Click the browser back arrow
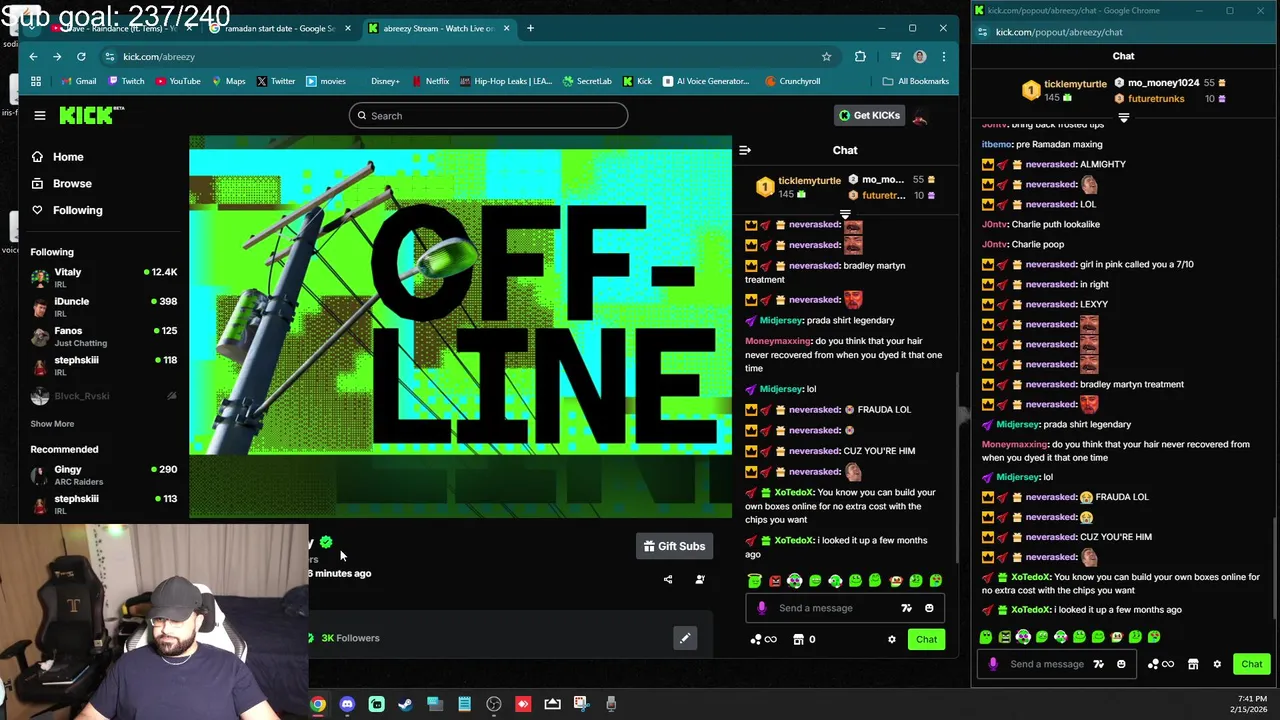This screenshot has width=1280, height=720. (x=33, y=57)
